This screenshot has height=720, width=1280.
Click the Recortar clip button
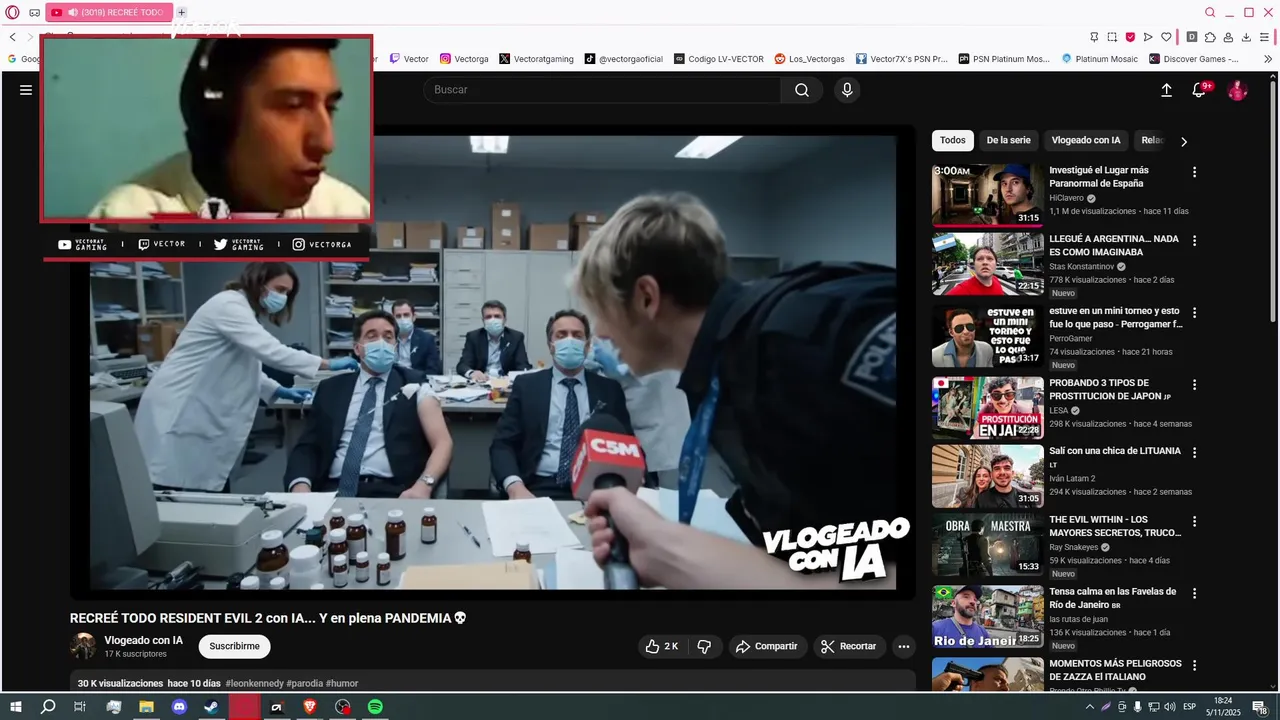pyautogui.click(x=848, y=647)
